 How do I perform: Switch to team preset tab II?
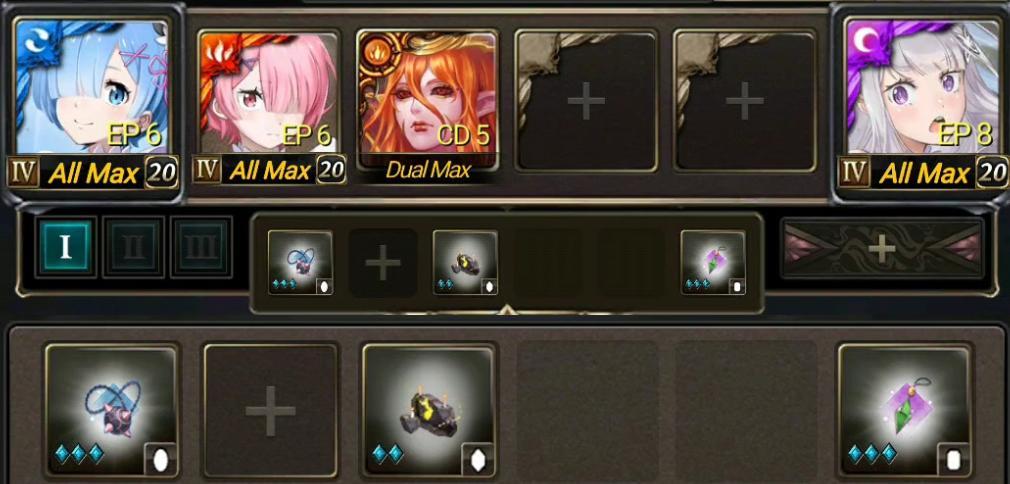pos(134,247)
